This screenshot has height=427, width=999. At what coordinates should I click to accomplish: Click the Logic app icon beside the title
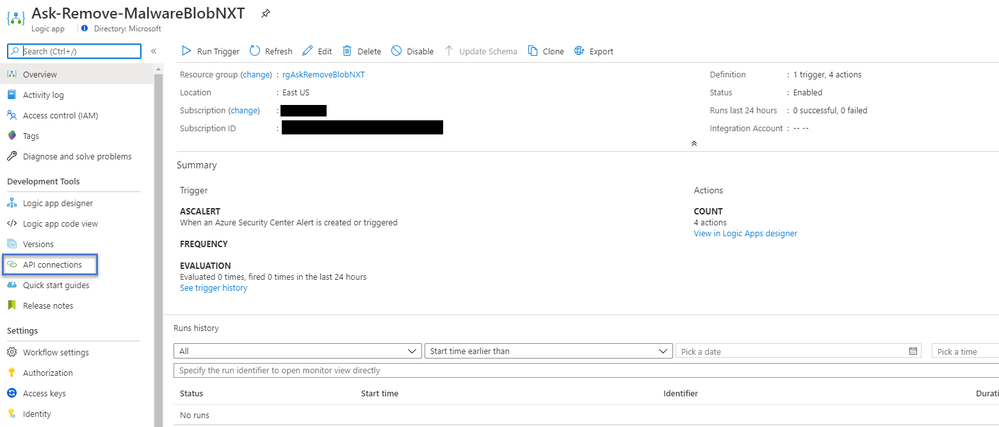pos(15,18)
